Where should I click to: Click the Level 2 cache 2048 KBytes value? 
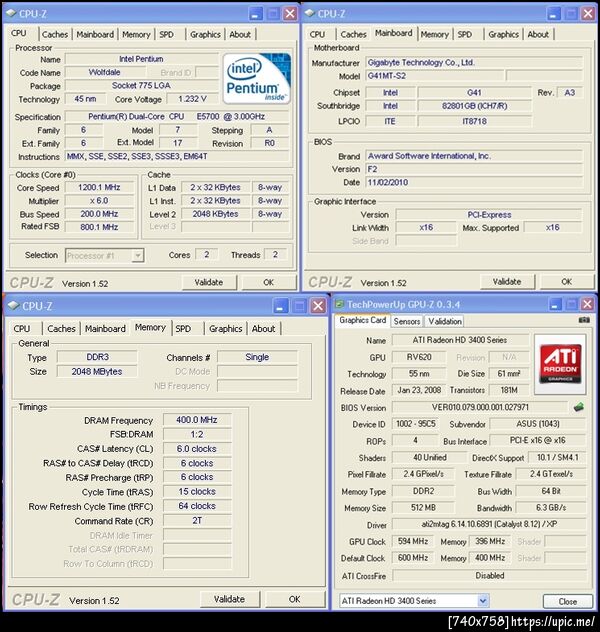(x=215, y=214)
